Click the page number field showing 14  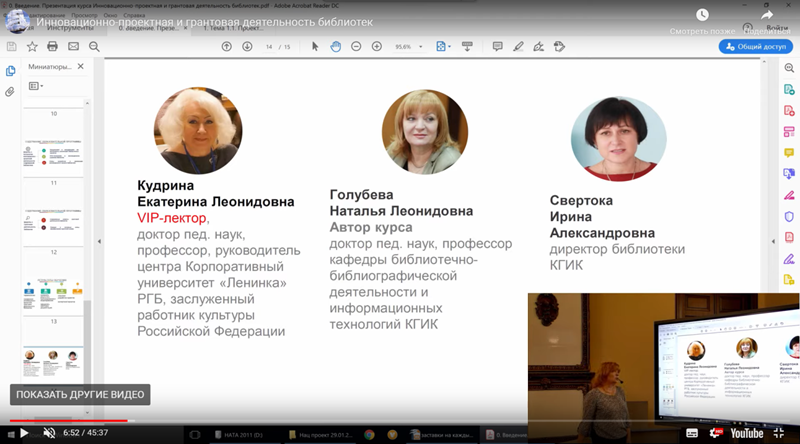tap(269, 46)
